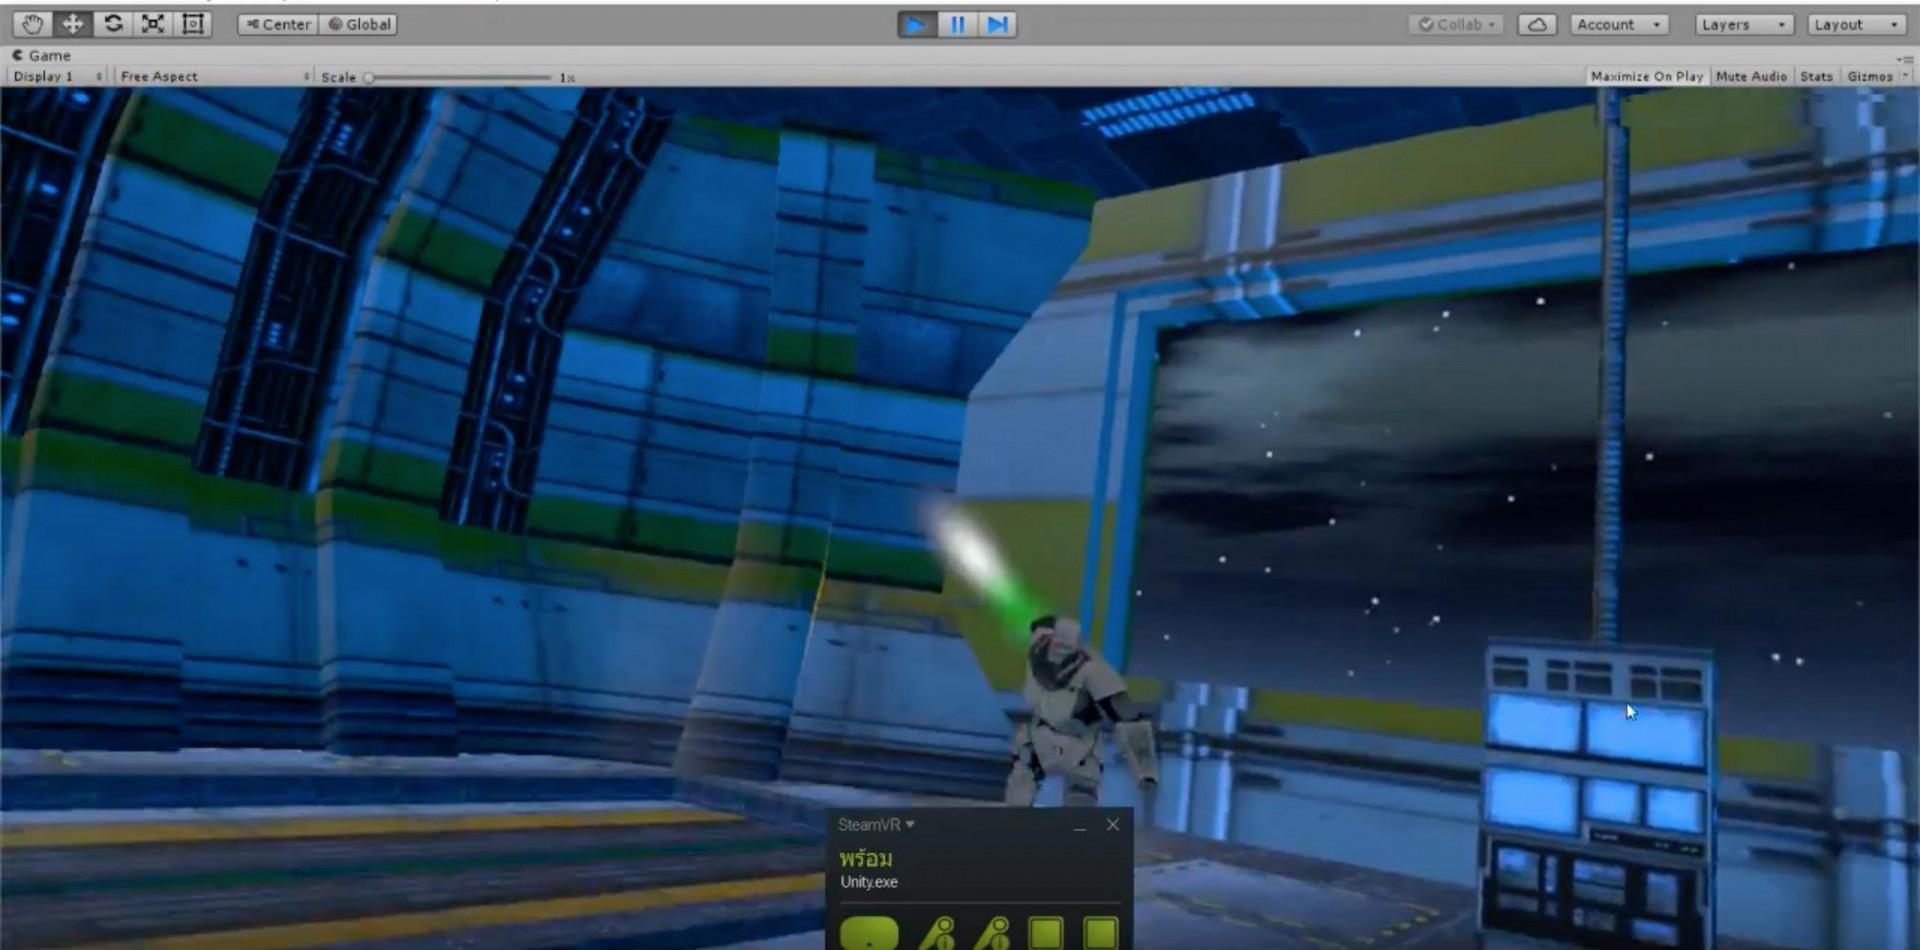The height and width of the screenshot is (950, 1920).
Task: Click the SteamVR headset status icon
Action: click(x=869, y=933)
